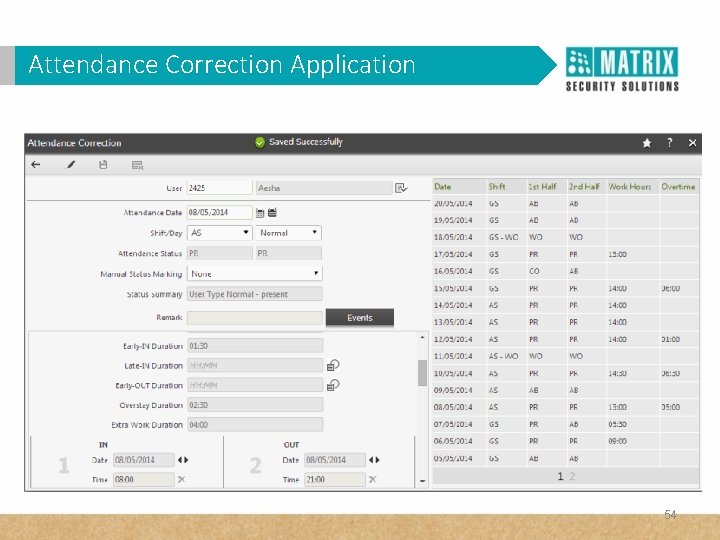Viewport: 720px width, 540px height.
Task: Select the 16/05/2014 row
Action: pyautogui.click(x=566, y=271)
